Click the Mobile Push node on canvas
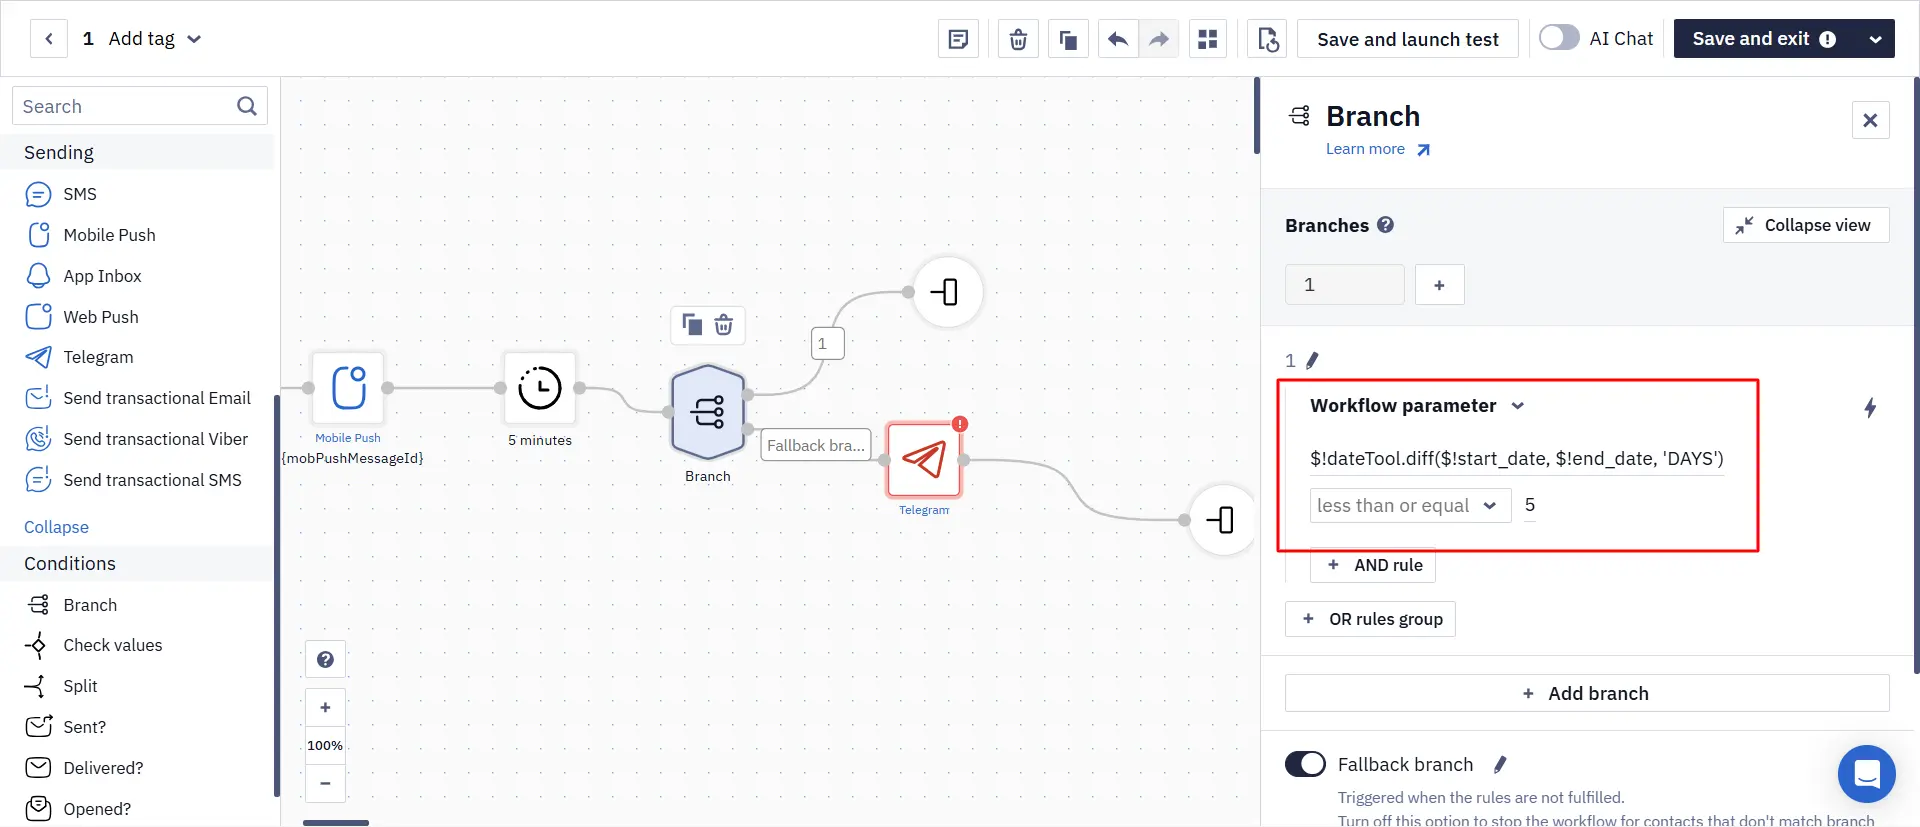 348,388
